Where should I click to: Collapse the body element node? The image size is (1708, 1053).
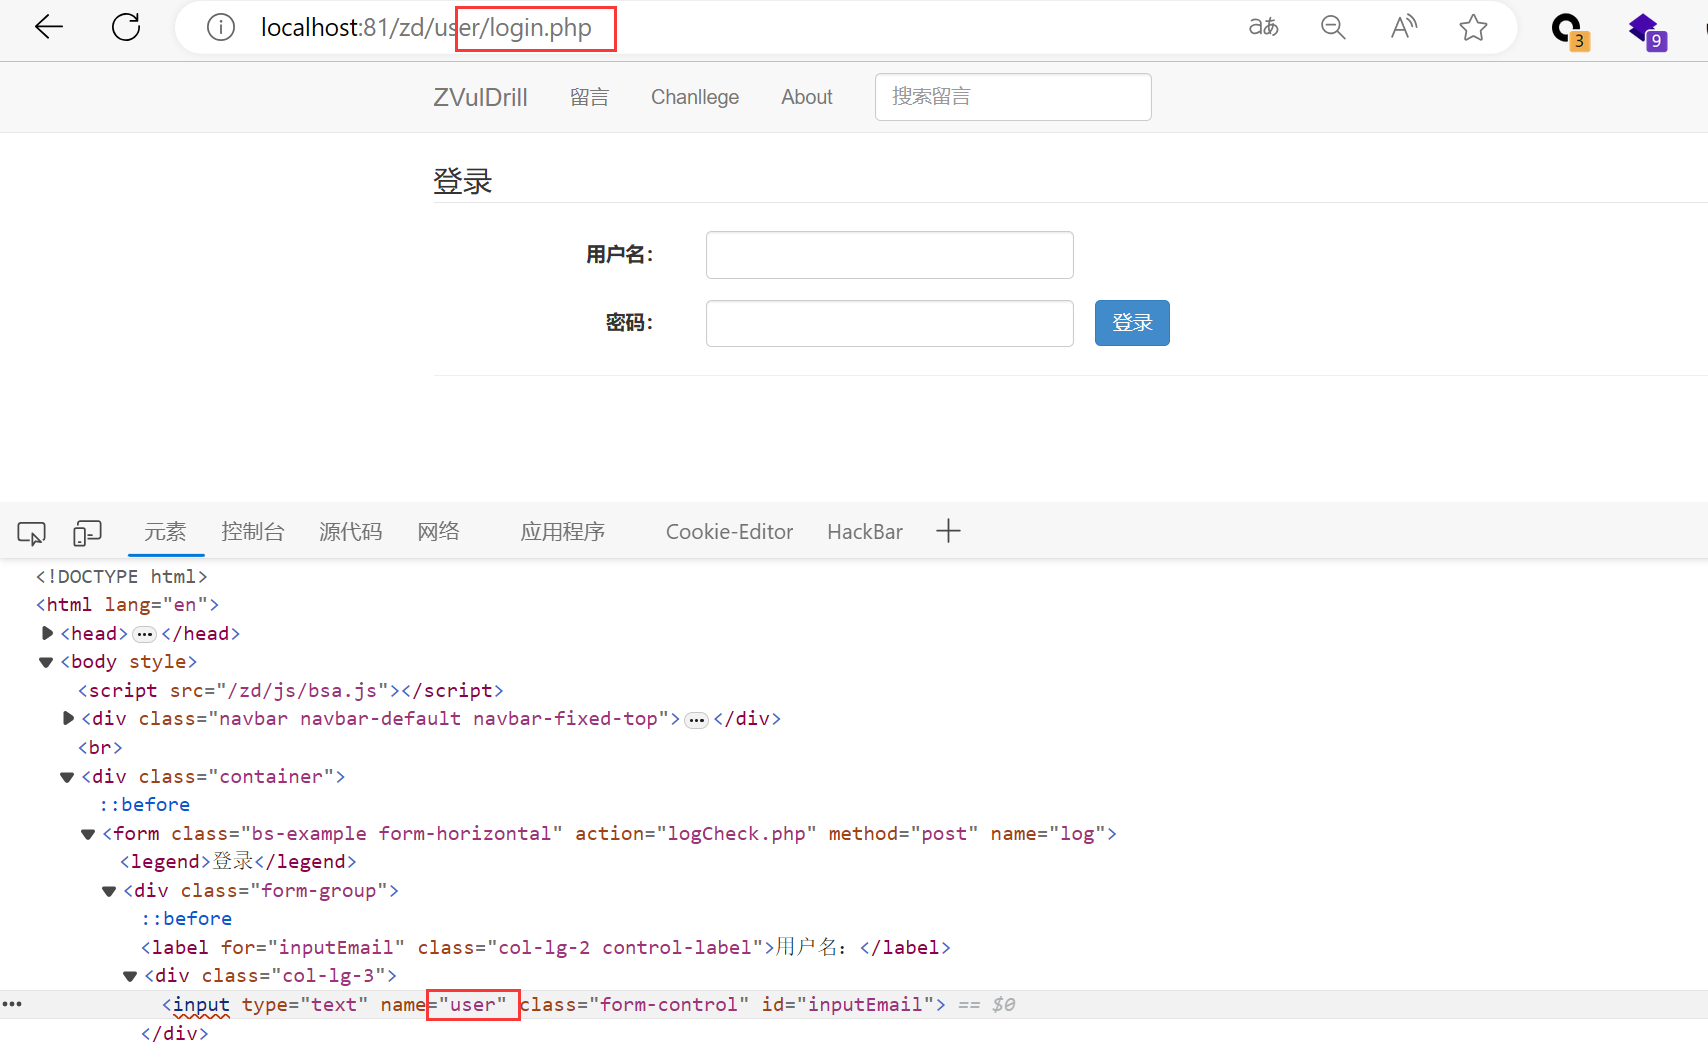click(46, 662)
